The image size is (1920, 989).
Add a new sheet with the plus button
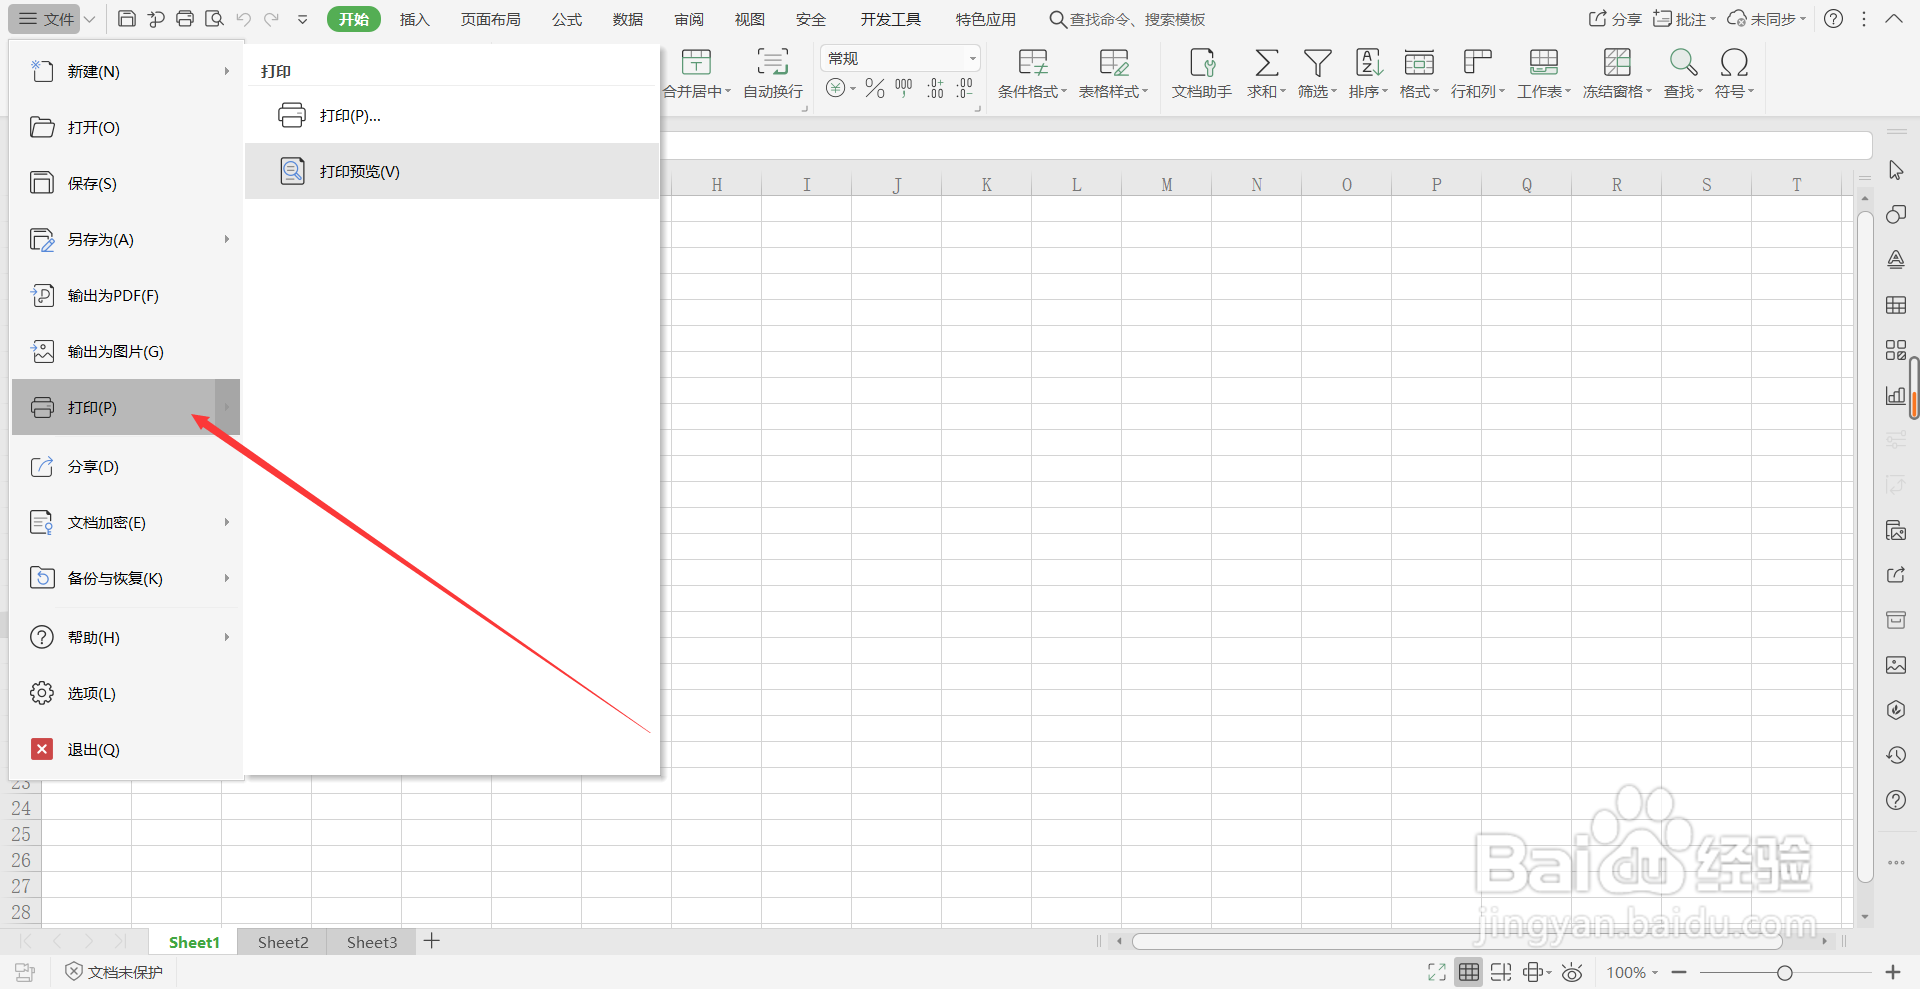tap(432, 941)
